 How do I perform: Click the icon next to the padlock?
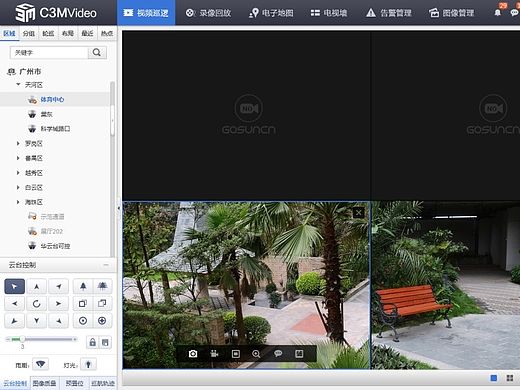coord(105,342)
